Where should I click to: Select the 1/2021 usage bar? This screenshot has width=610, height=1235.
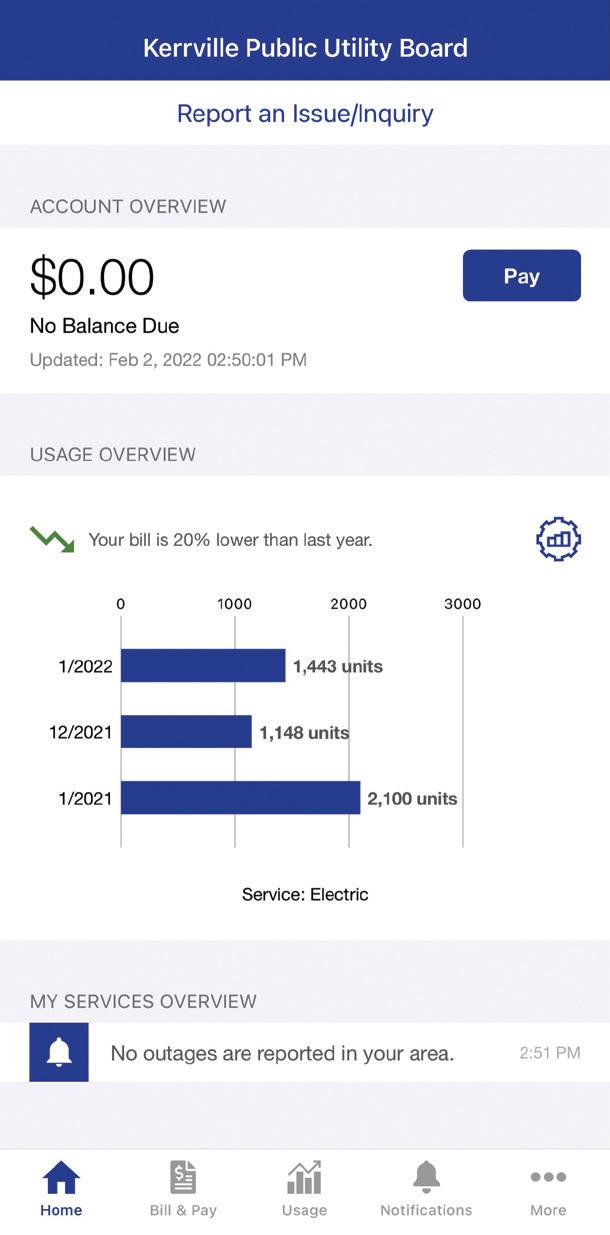[x=240, y=798]
